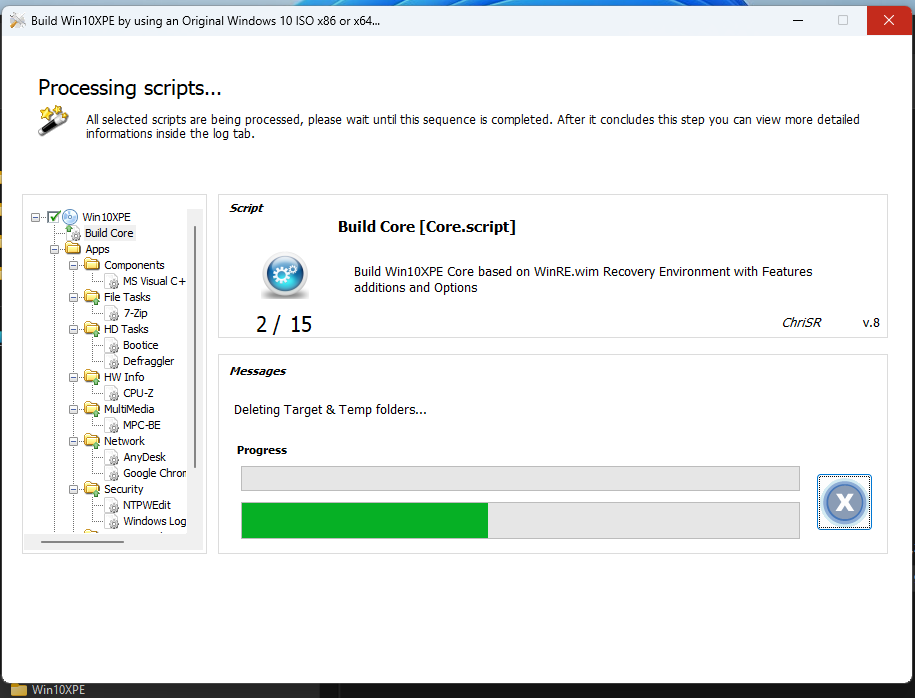Select the Win10XPE disc icon
915x698 pixels.
click(70, 217)
